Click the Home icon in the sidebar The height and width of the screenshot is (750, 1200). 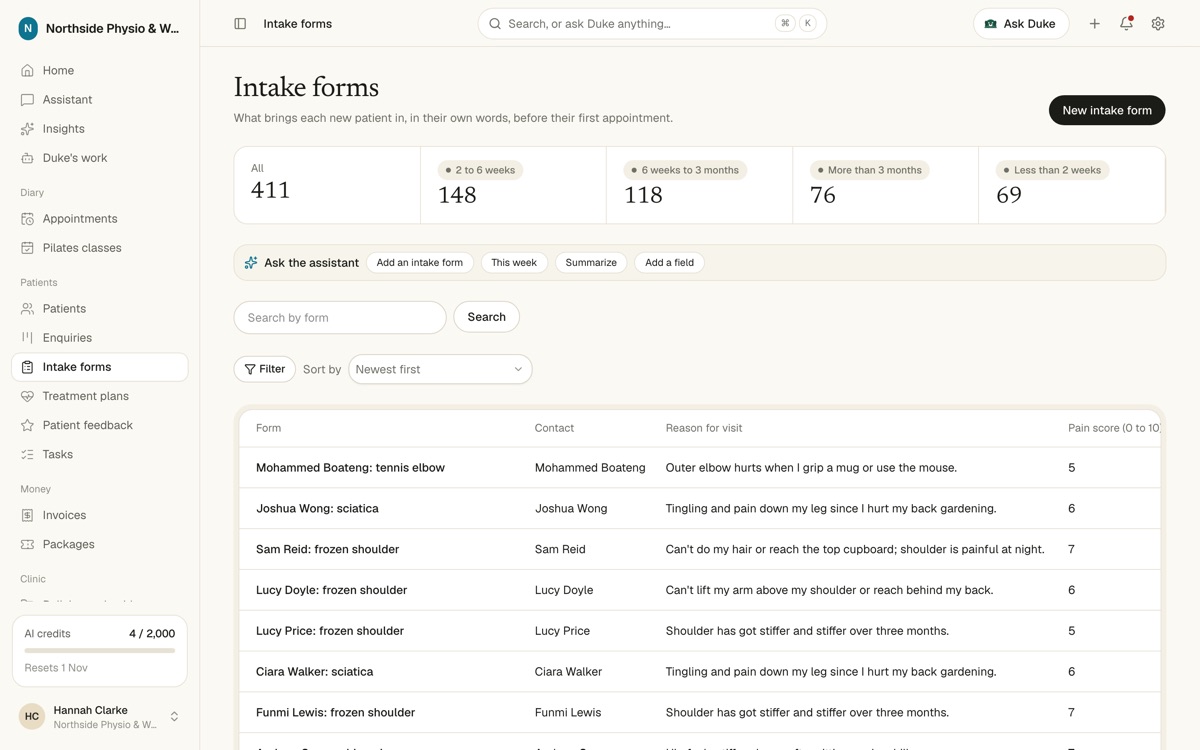point(27,71)
